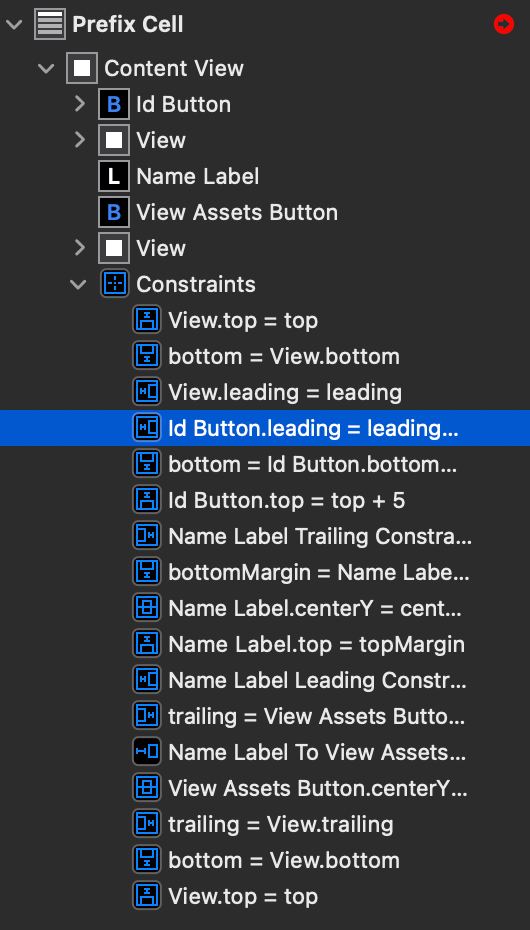The width and height of the screenshot is (530, 930).
Task: Click the Content View square icon
Action: [82, 68]
